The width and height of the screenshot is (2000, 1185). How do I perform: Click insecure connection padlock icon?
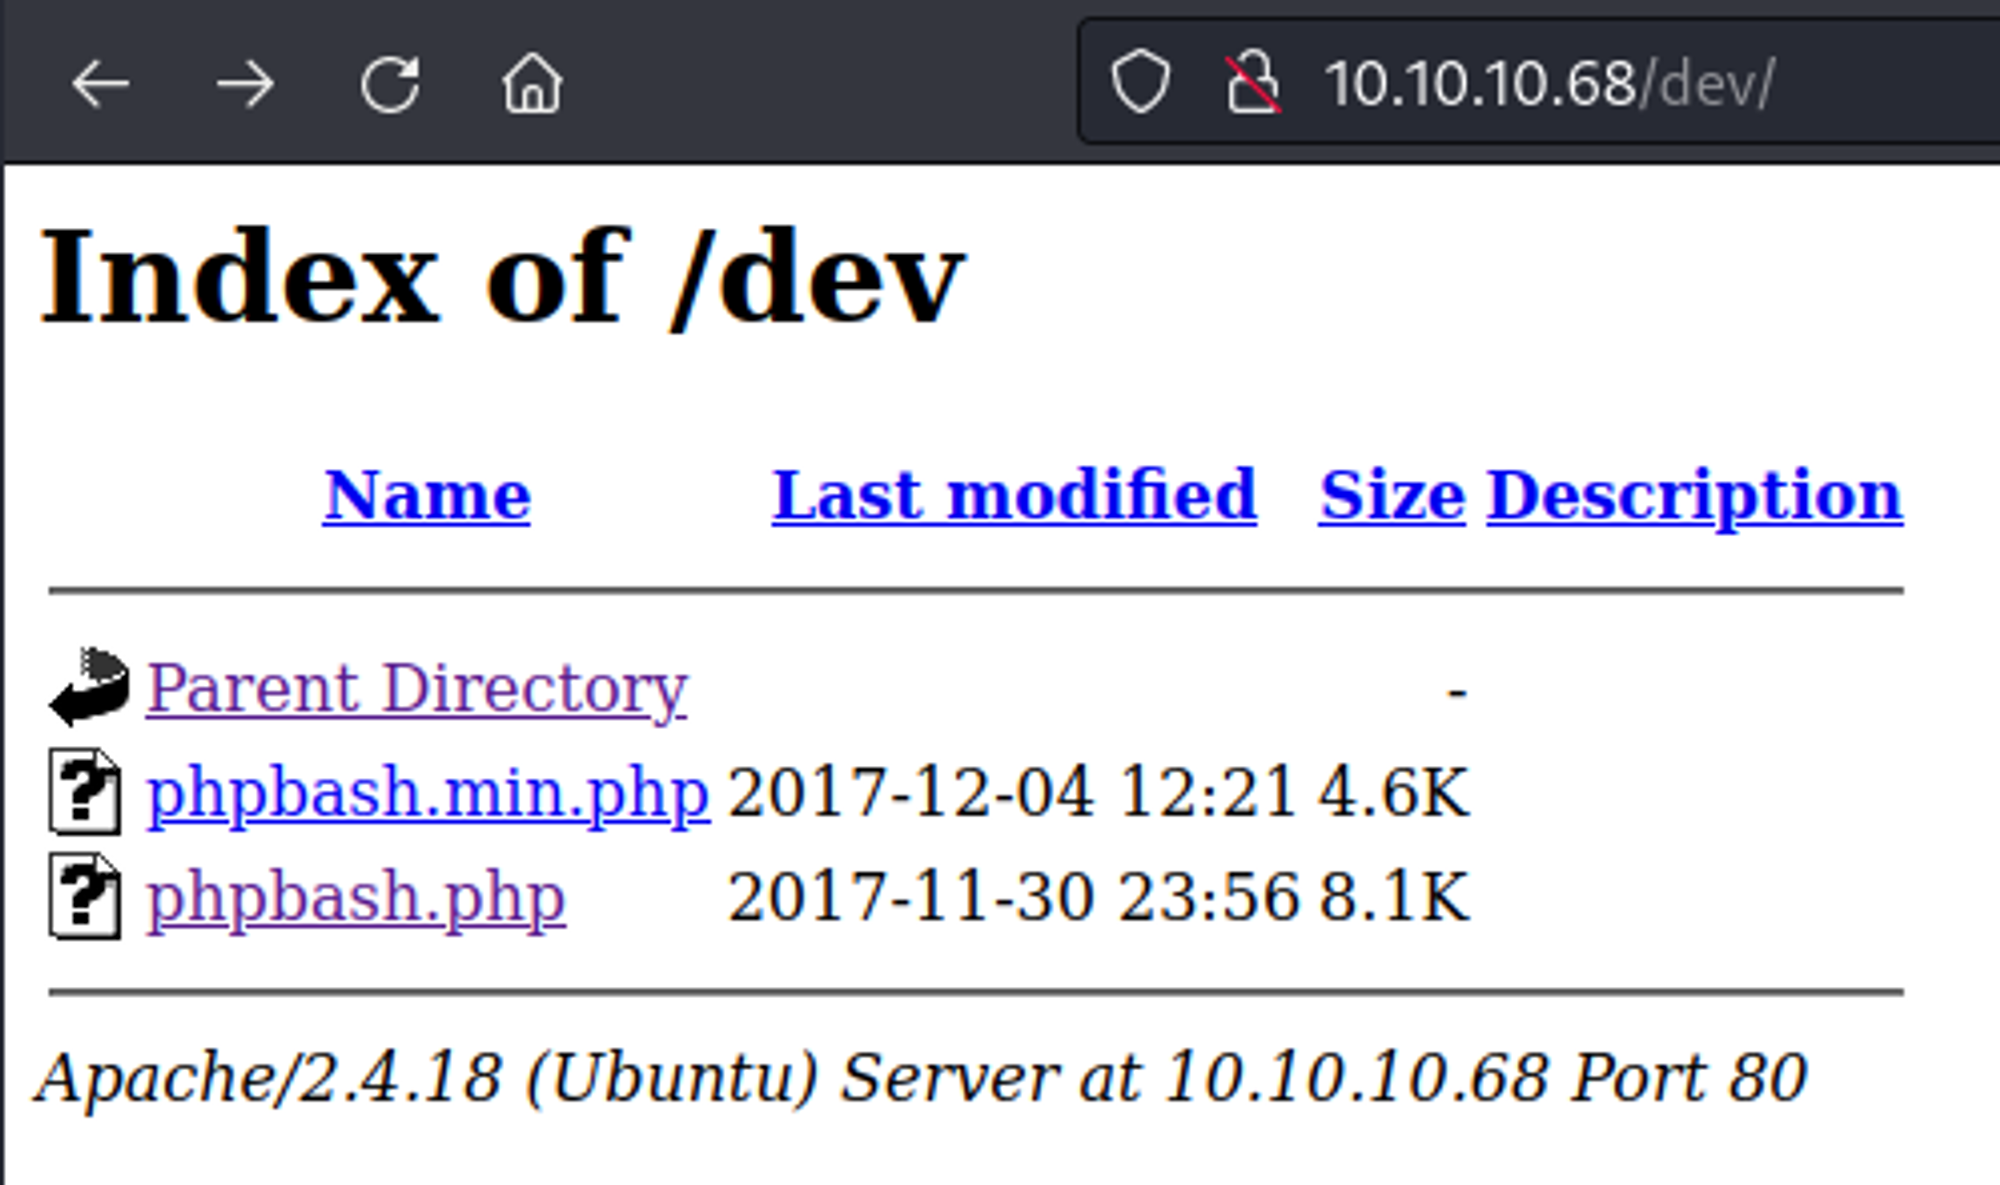[x=1253, y=82]
